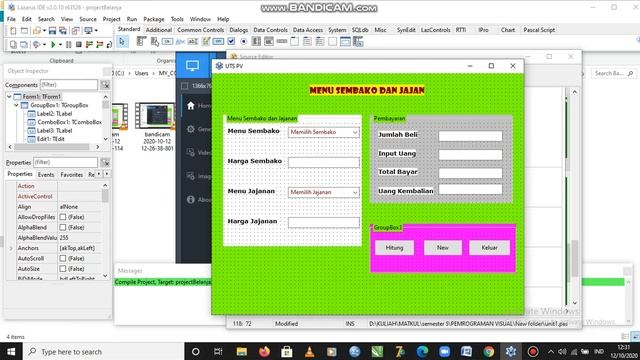Select bandicam video thumbnail in Explorer
Screen dimensions: 640x360
[x=156, y=116]
